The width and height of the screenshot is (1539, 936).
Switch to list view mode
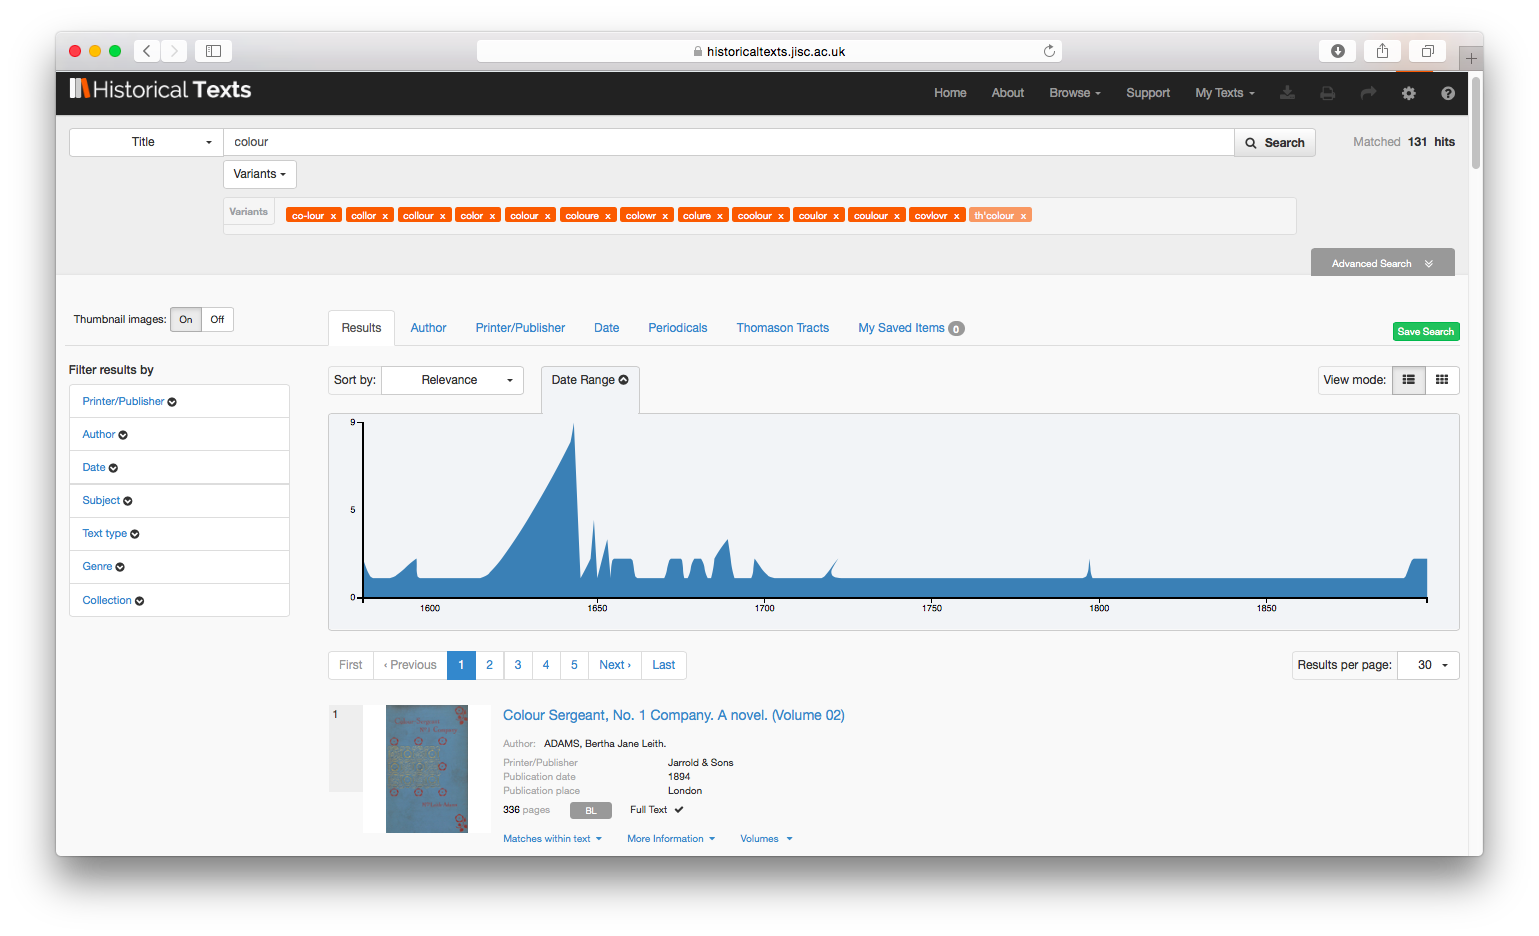click(x=1408, y=380)
